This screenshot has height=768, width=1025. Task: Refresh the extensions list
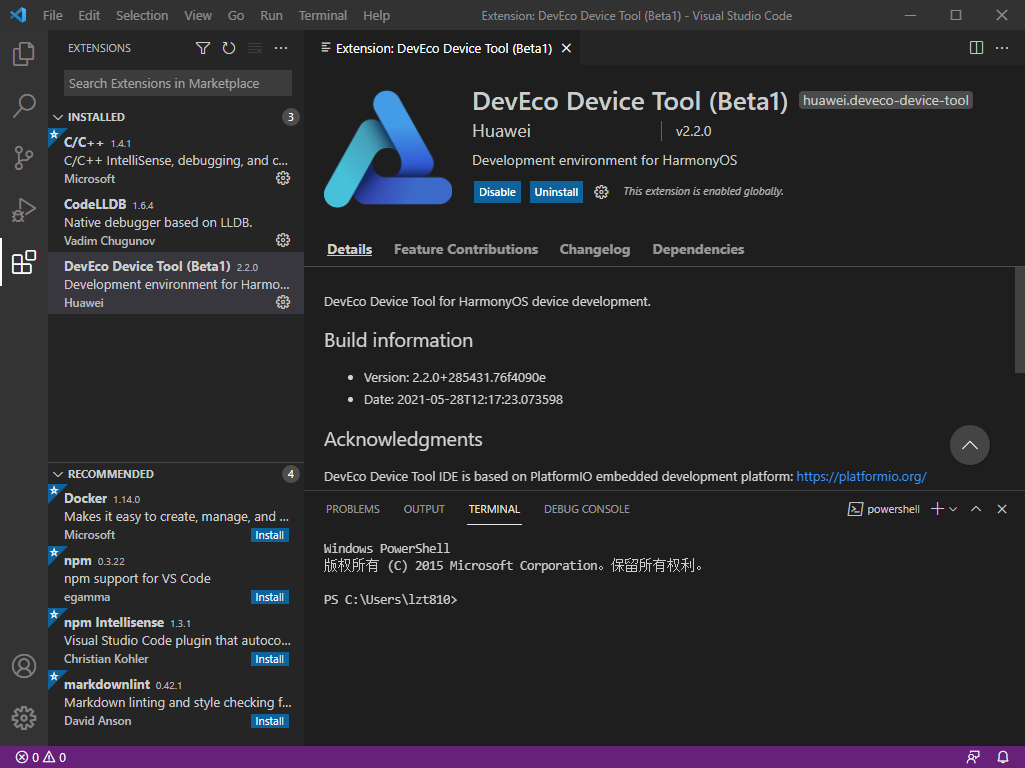point(229,47)
